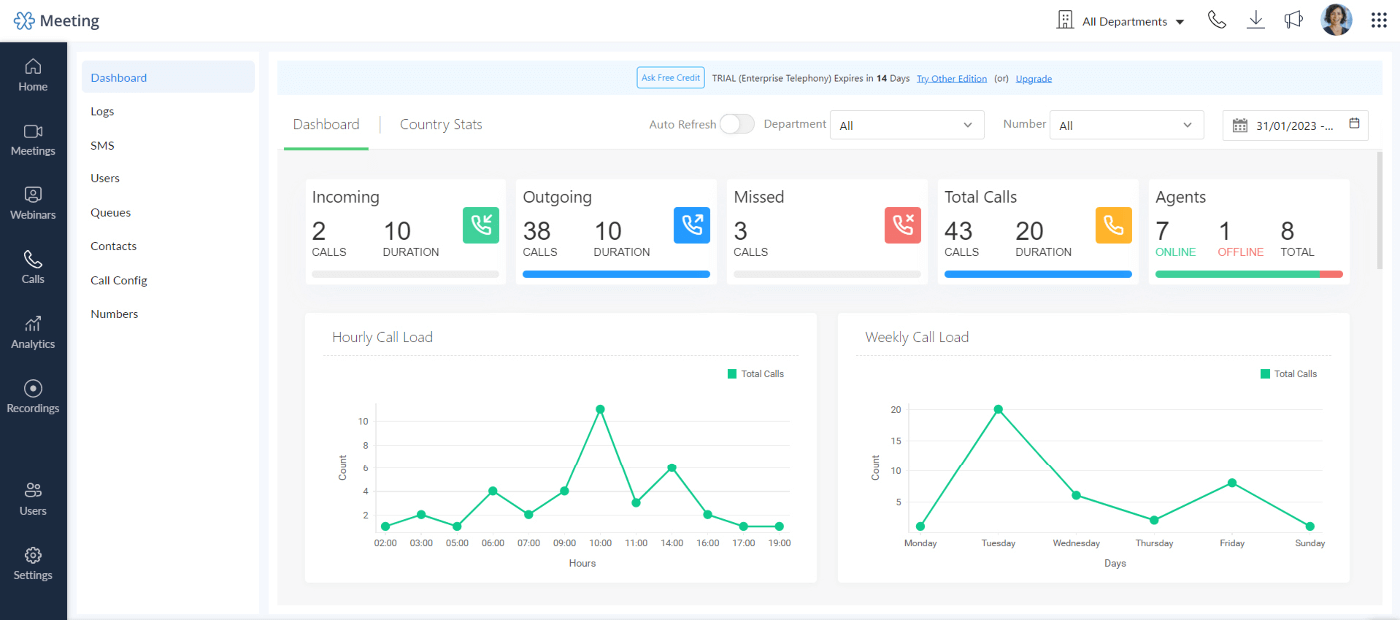Open the Department dropdown
Image resolution: width=1400 pixels, height=620 pixels.
906,124
